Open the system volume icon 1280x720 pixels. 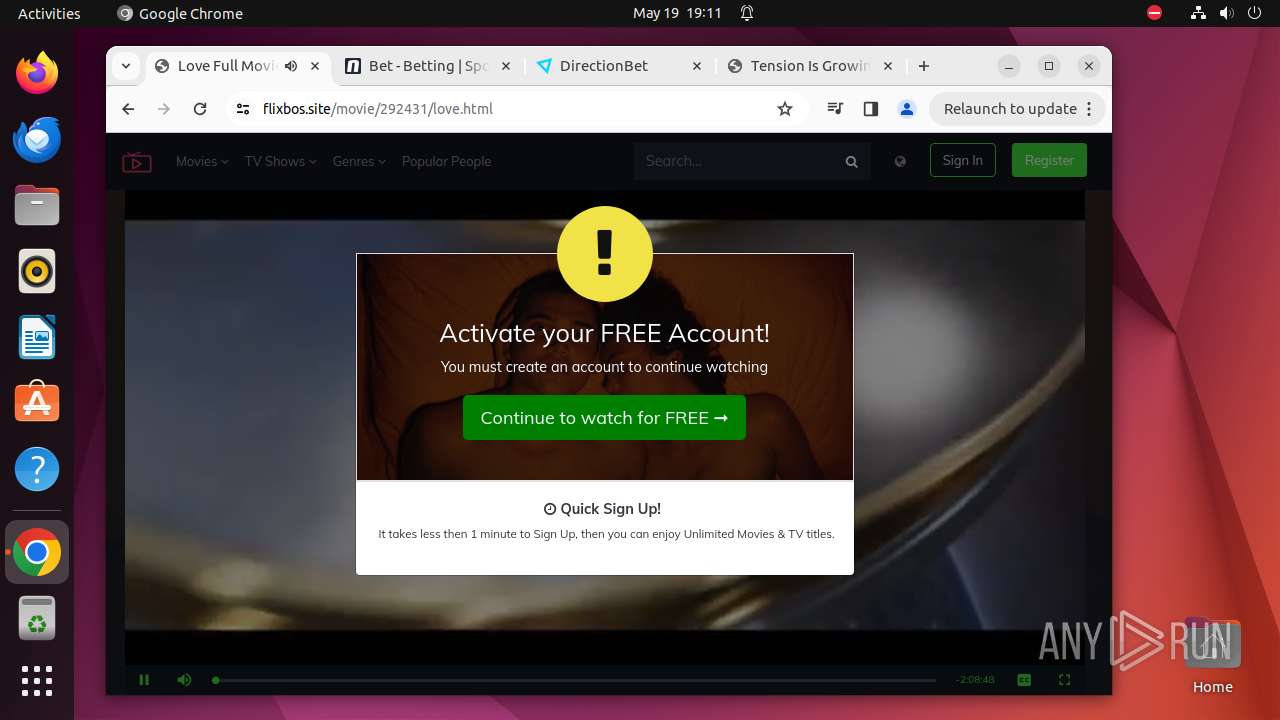[1227, 13]
